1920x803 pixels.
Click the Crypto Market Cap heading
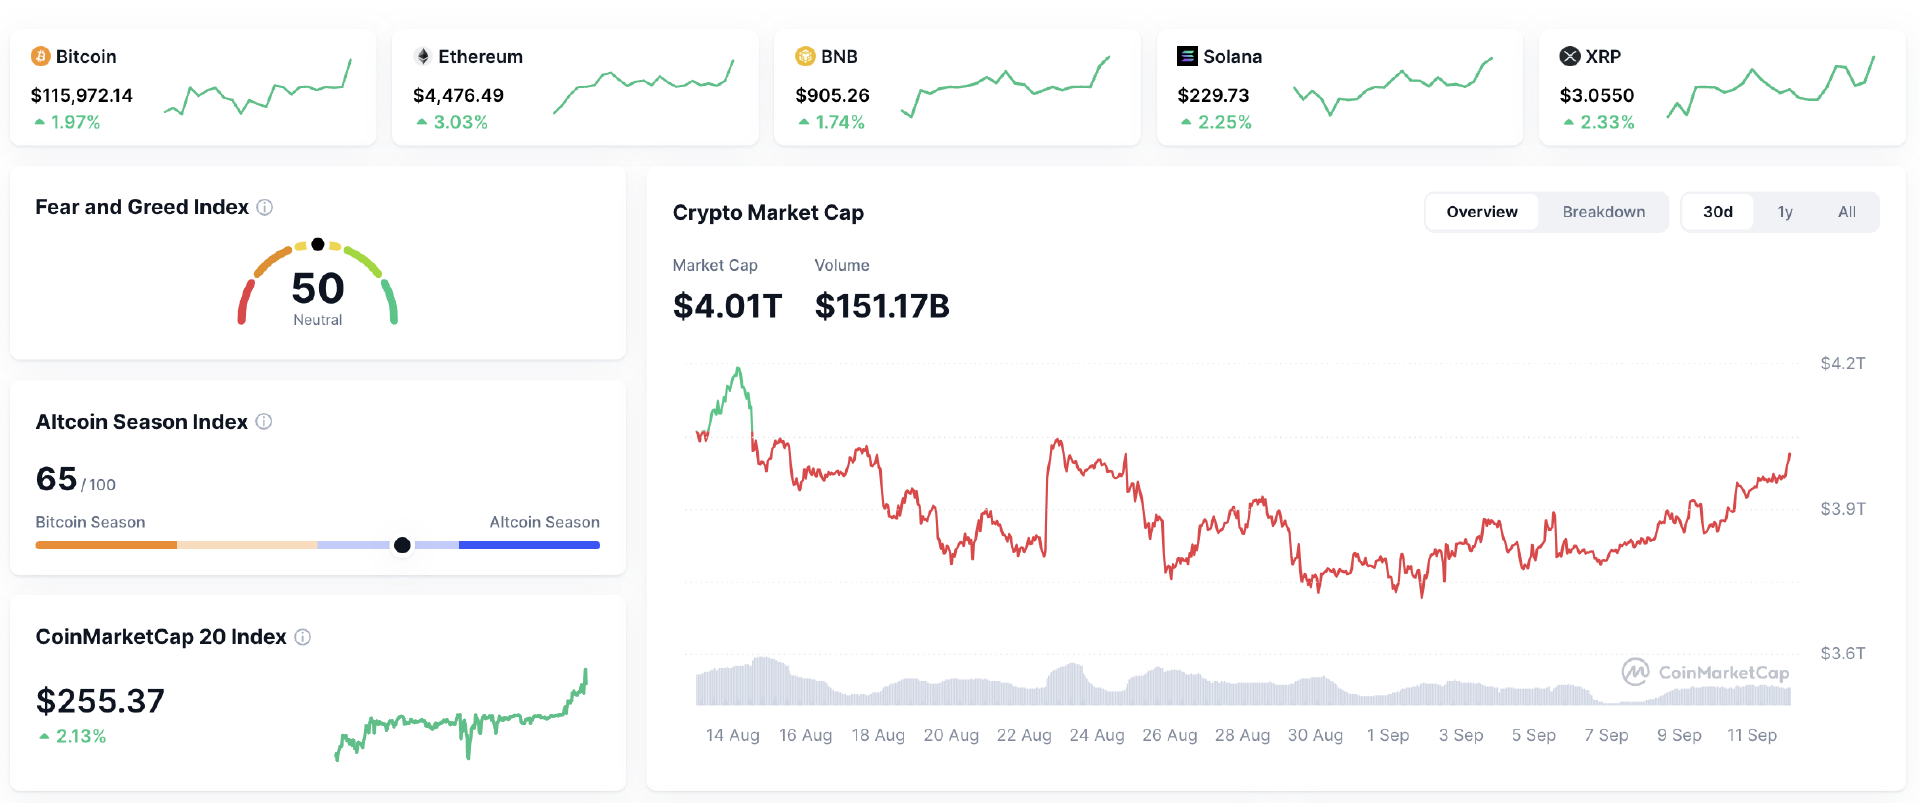768,213
